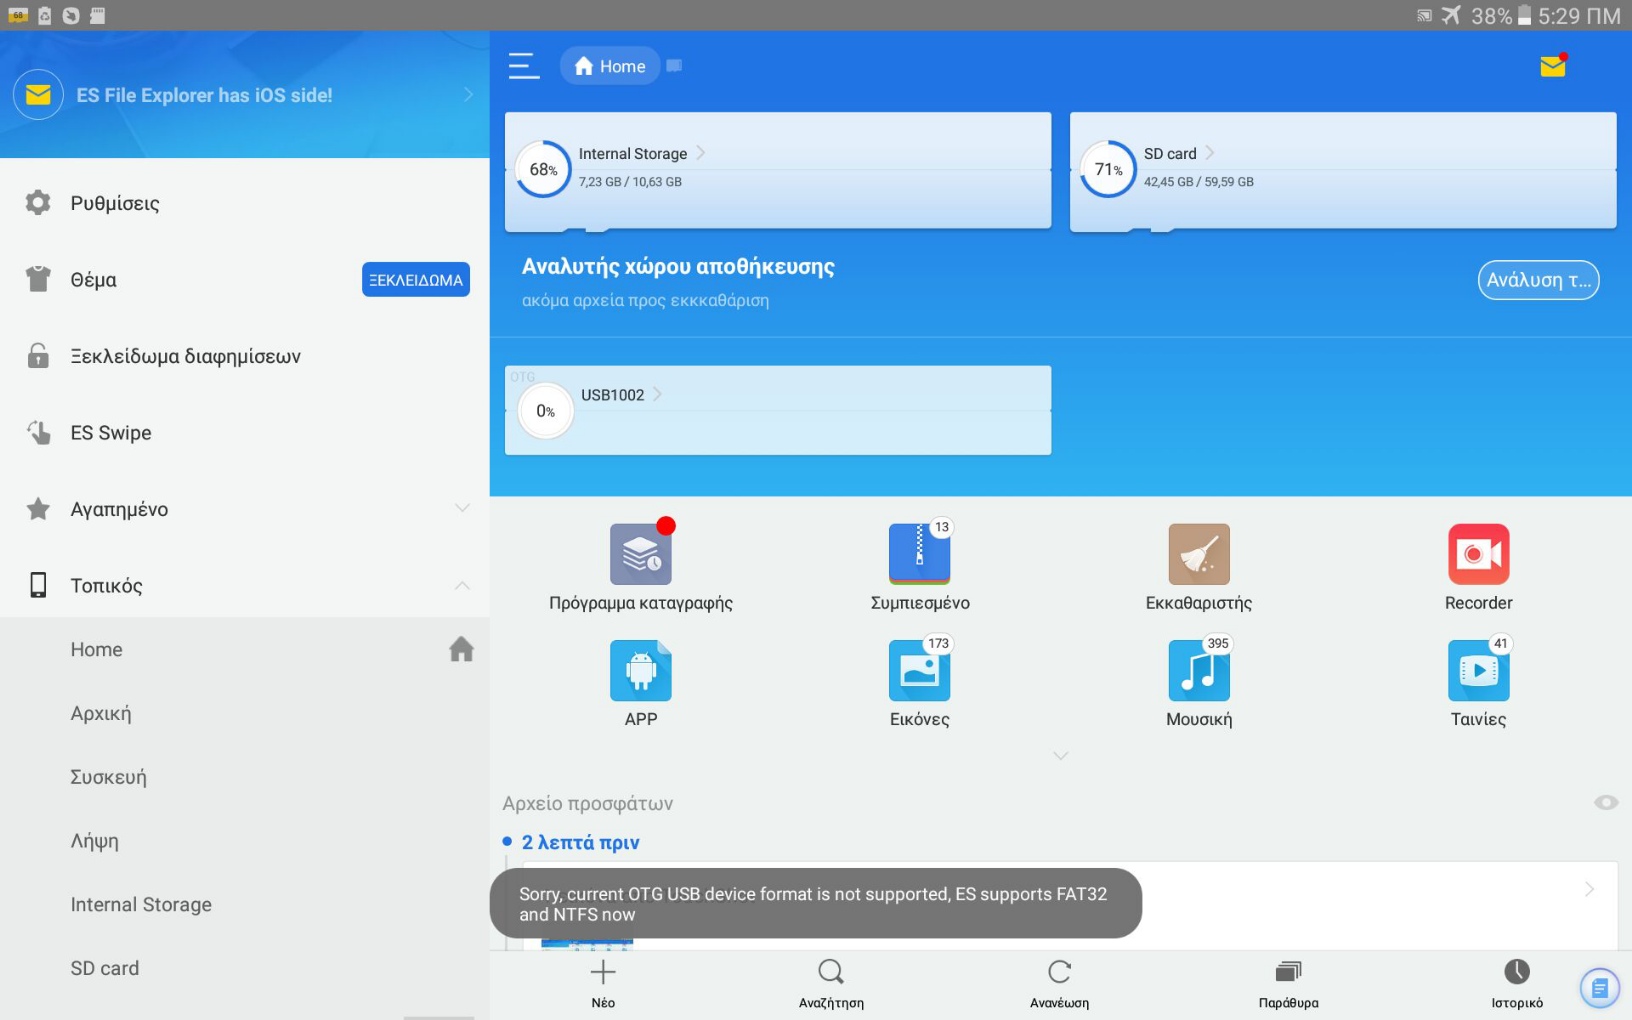Screen dimensions: 1632x1020
Task: Open the Recorder tool icon
Action: (1477, 555)
